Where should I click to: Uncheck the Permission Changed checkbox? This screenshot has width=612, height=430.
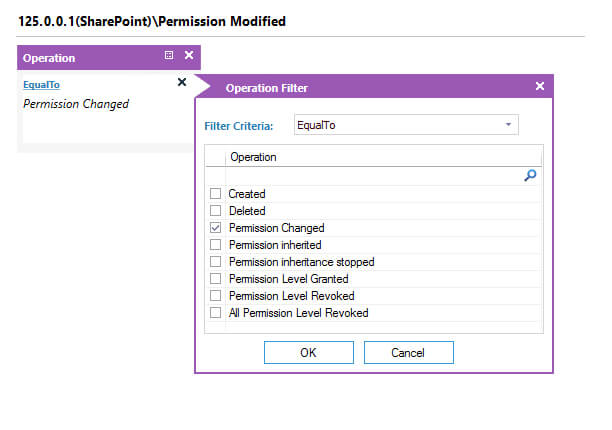(215, 228)
